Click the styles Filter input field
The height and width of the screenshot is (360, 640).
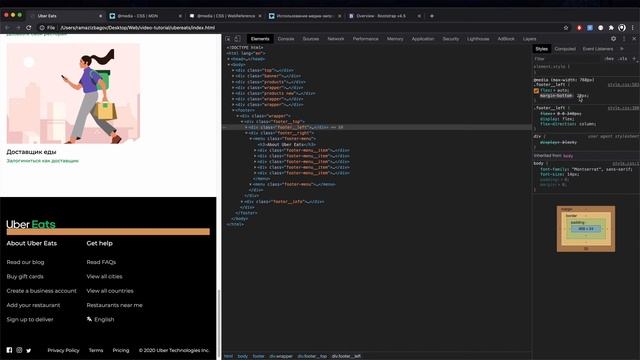click(567, 59)
